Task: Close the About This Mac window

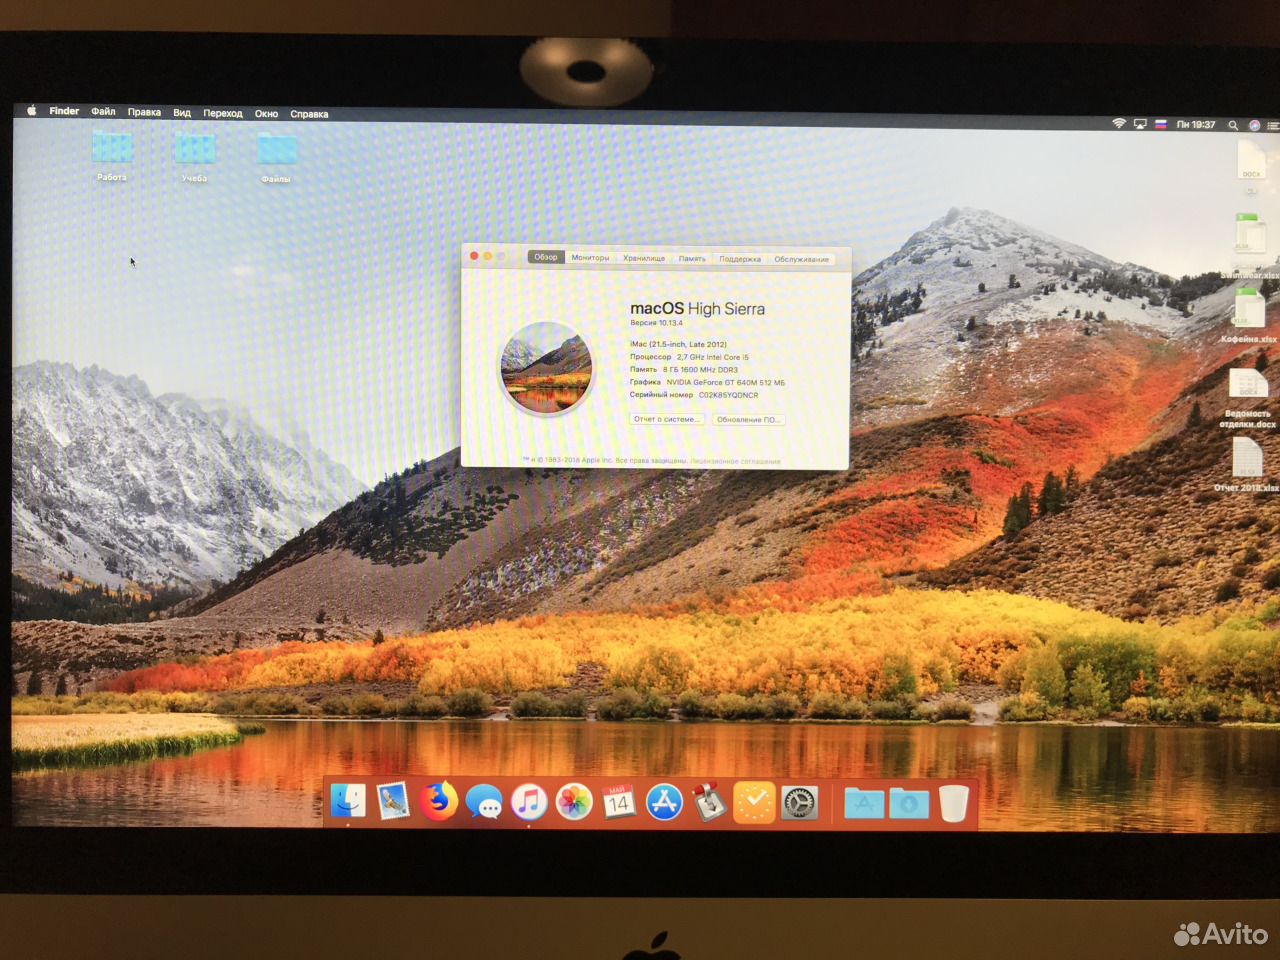Action: (x=474, y=256)
